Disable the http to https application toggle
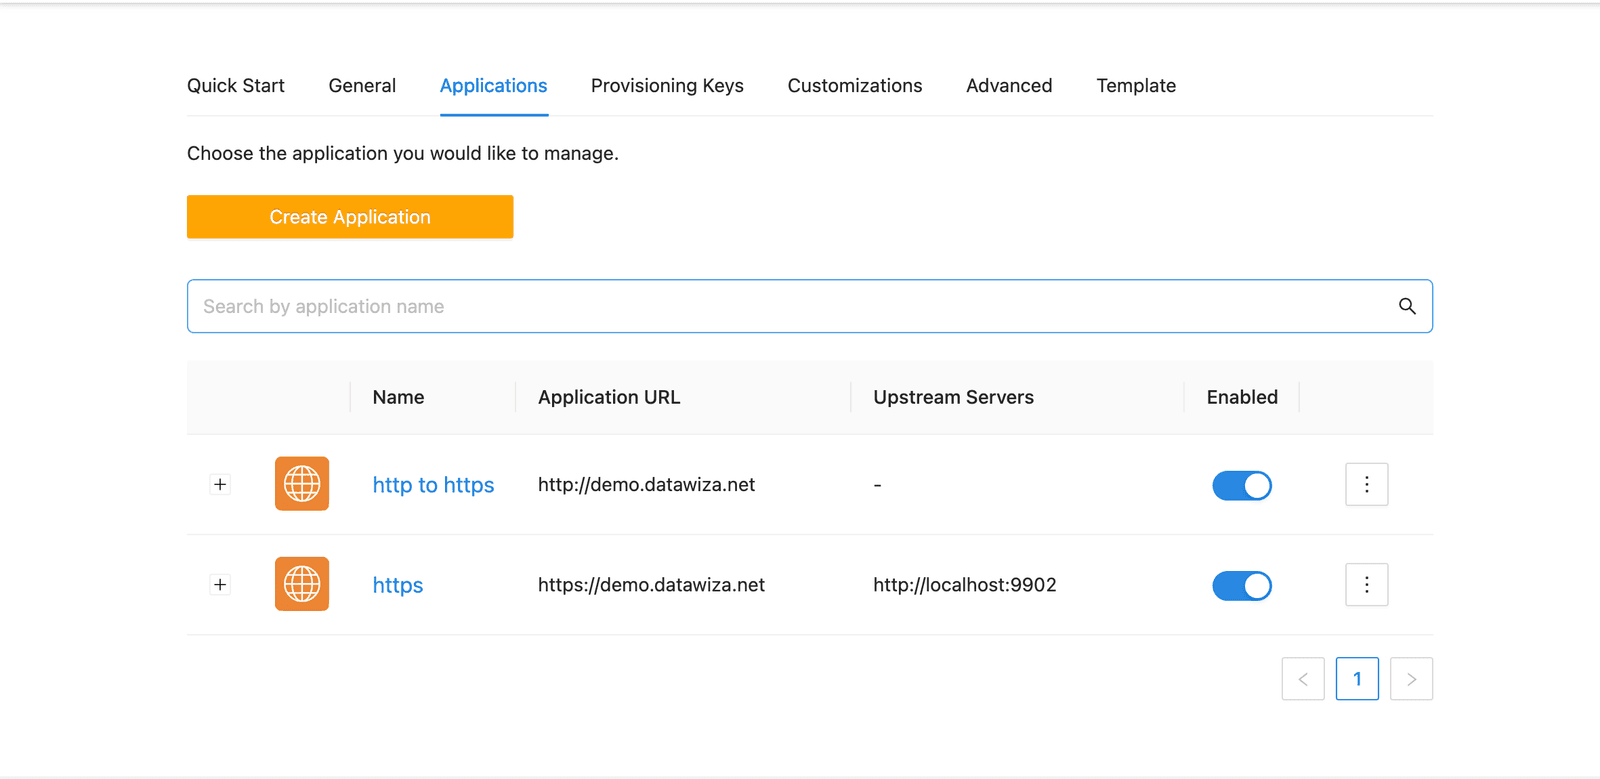Viewport: 1600px width, 779px height. pos(1242,485)
